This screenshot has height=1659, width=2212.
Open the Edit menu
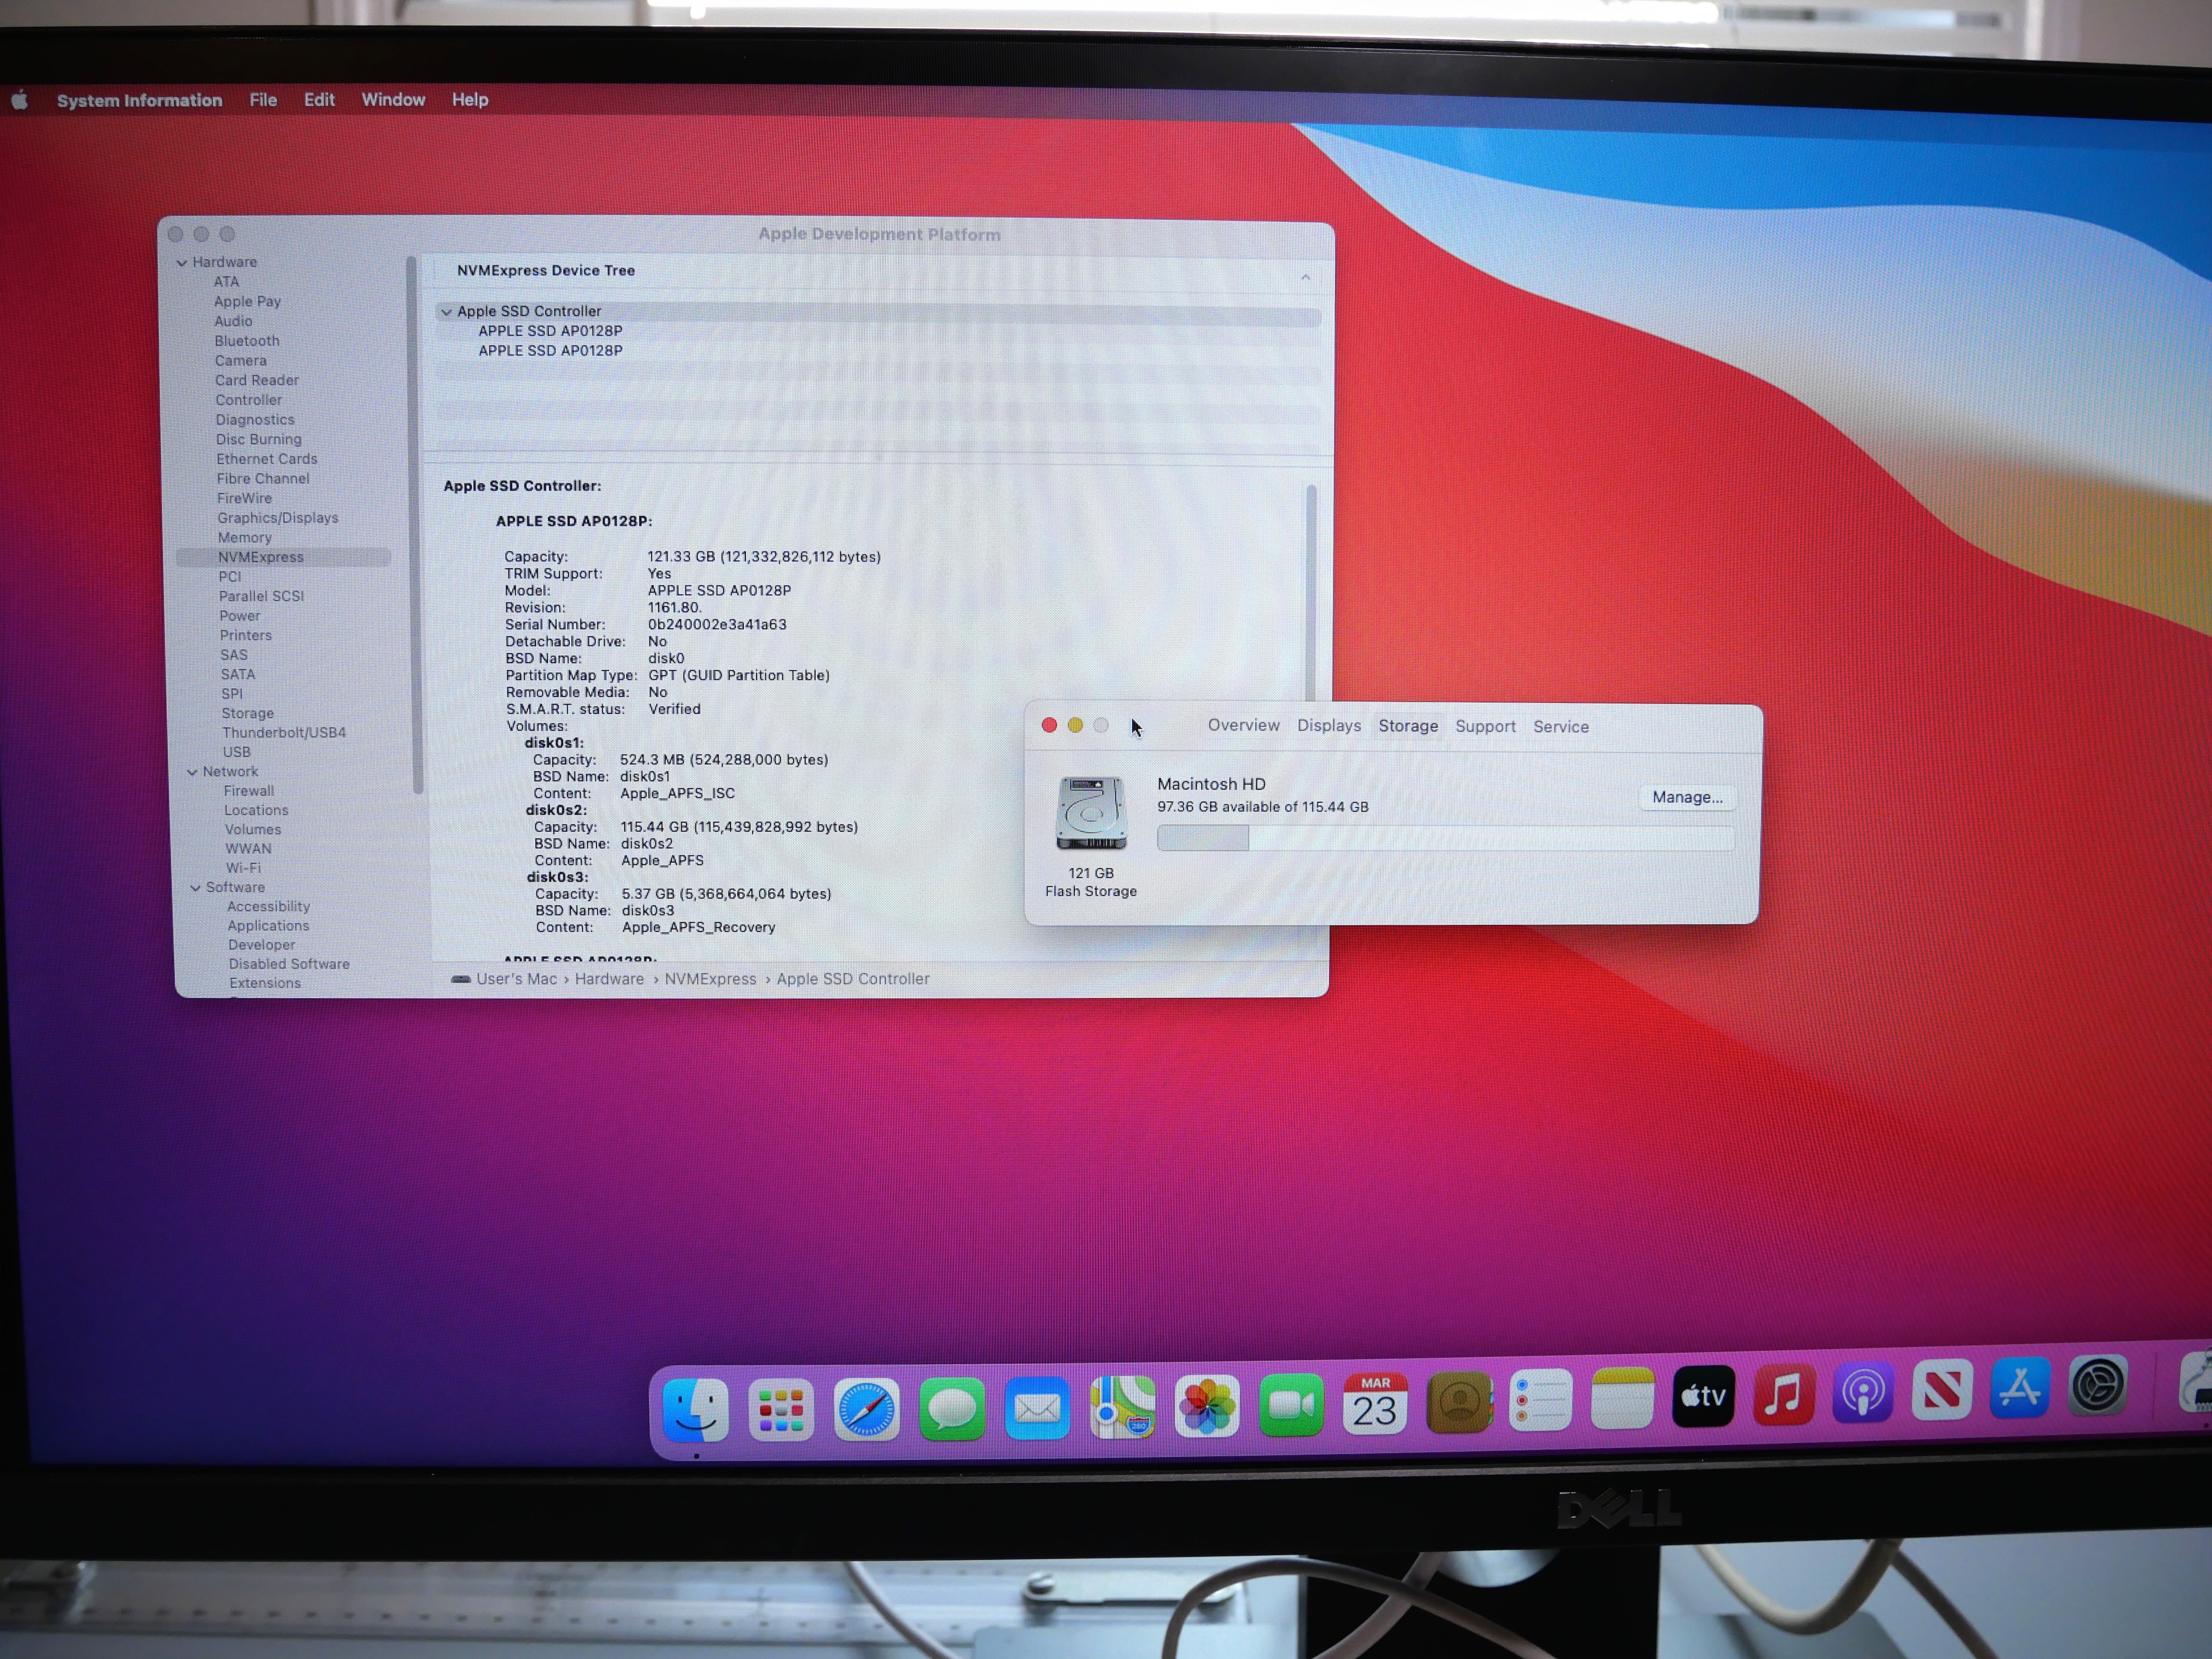tap(319, 100)
